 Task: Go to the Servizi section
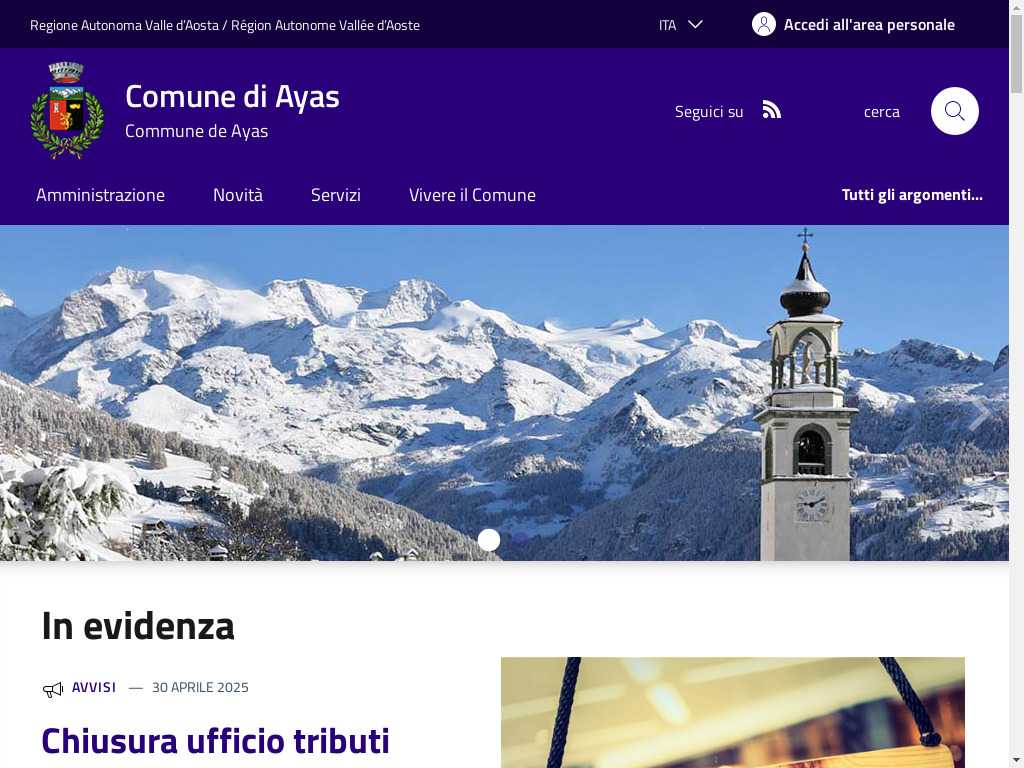[336, 195]
